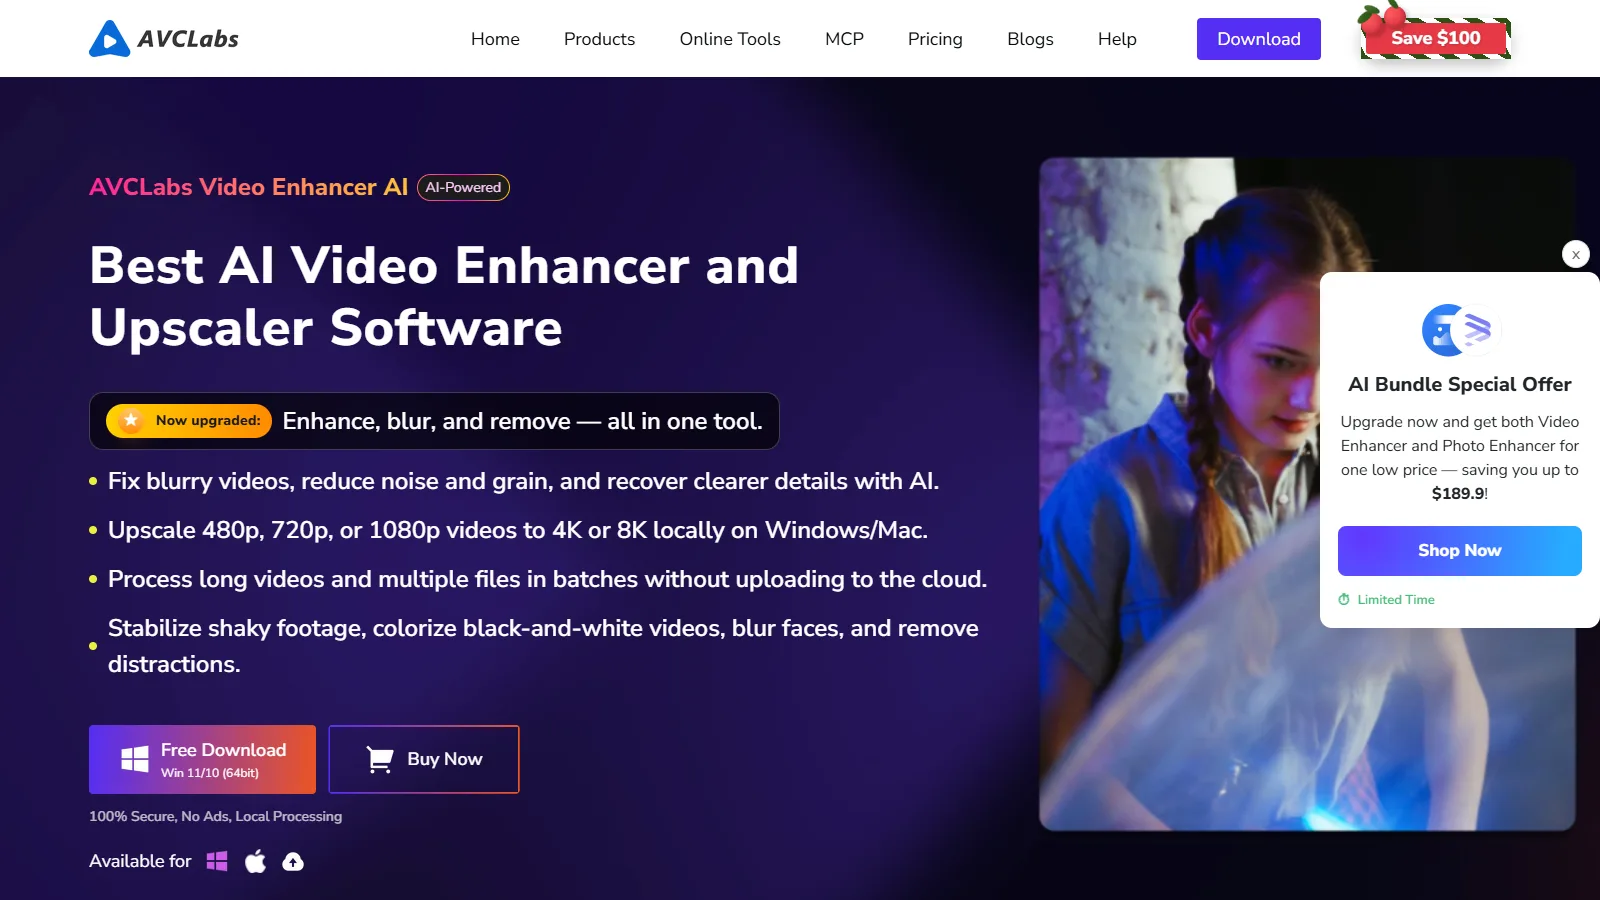Click the star icon in Now upgraded badge
Viewport: 1600px width, 900px height.
click(x=131, y=421)
